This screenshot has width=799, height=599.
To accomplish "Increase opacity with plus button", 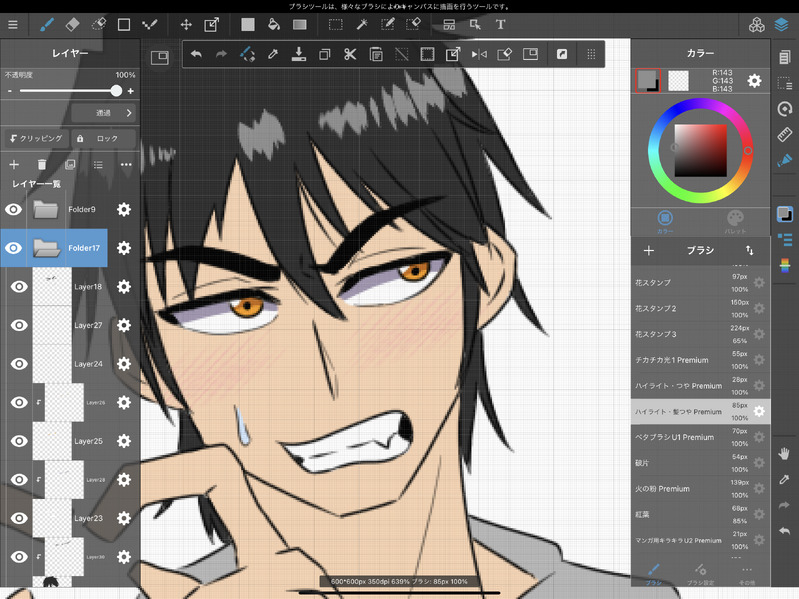I will [x=130, y=91].
